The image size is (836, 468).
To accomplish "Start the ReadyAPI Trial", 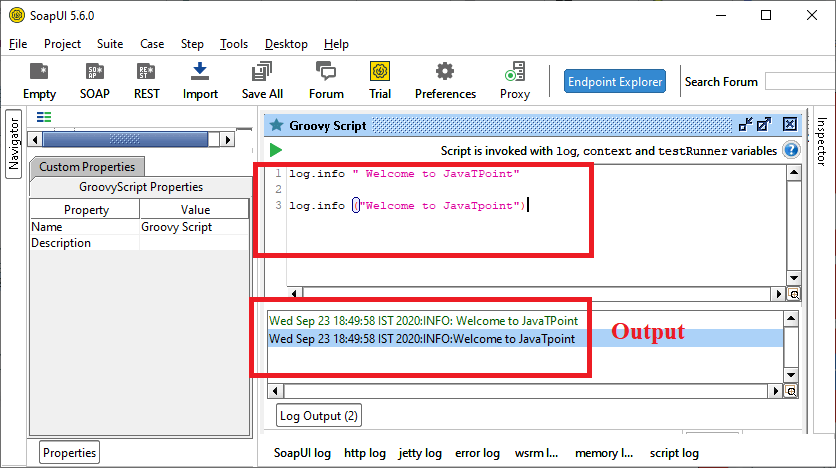I will click(380, 81).
